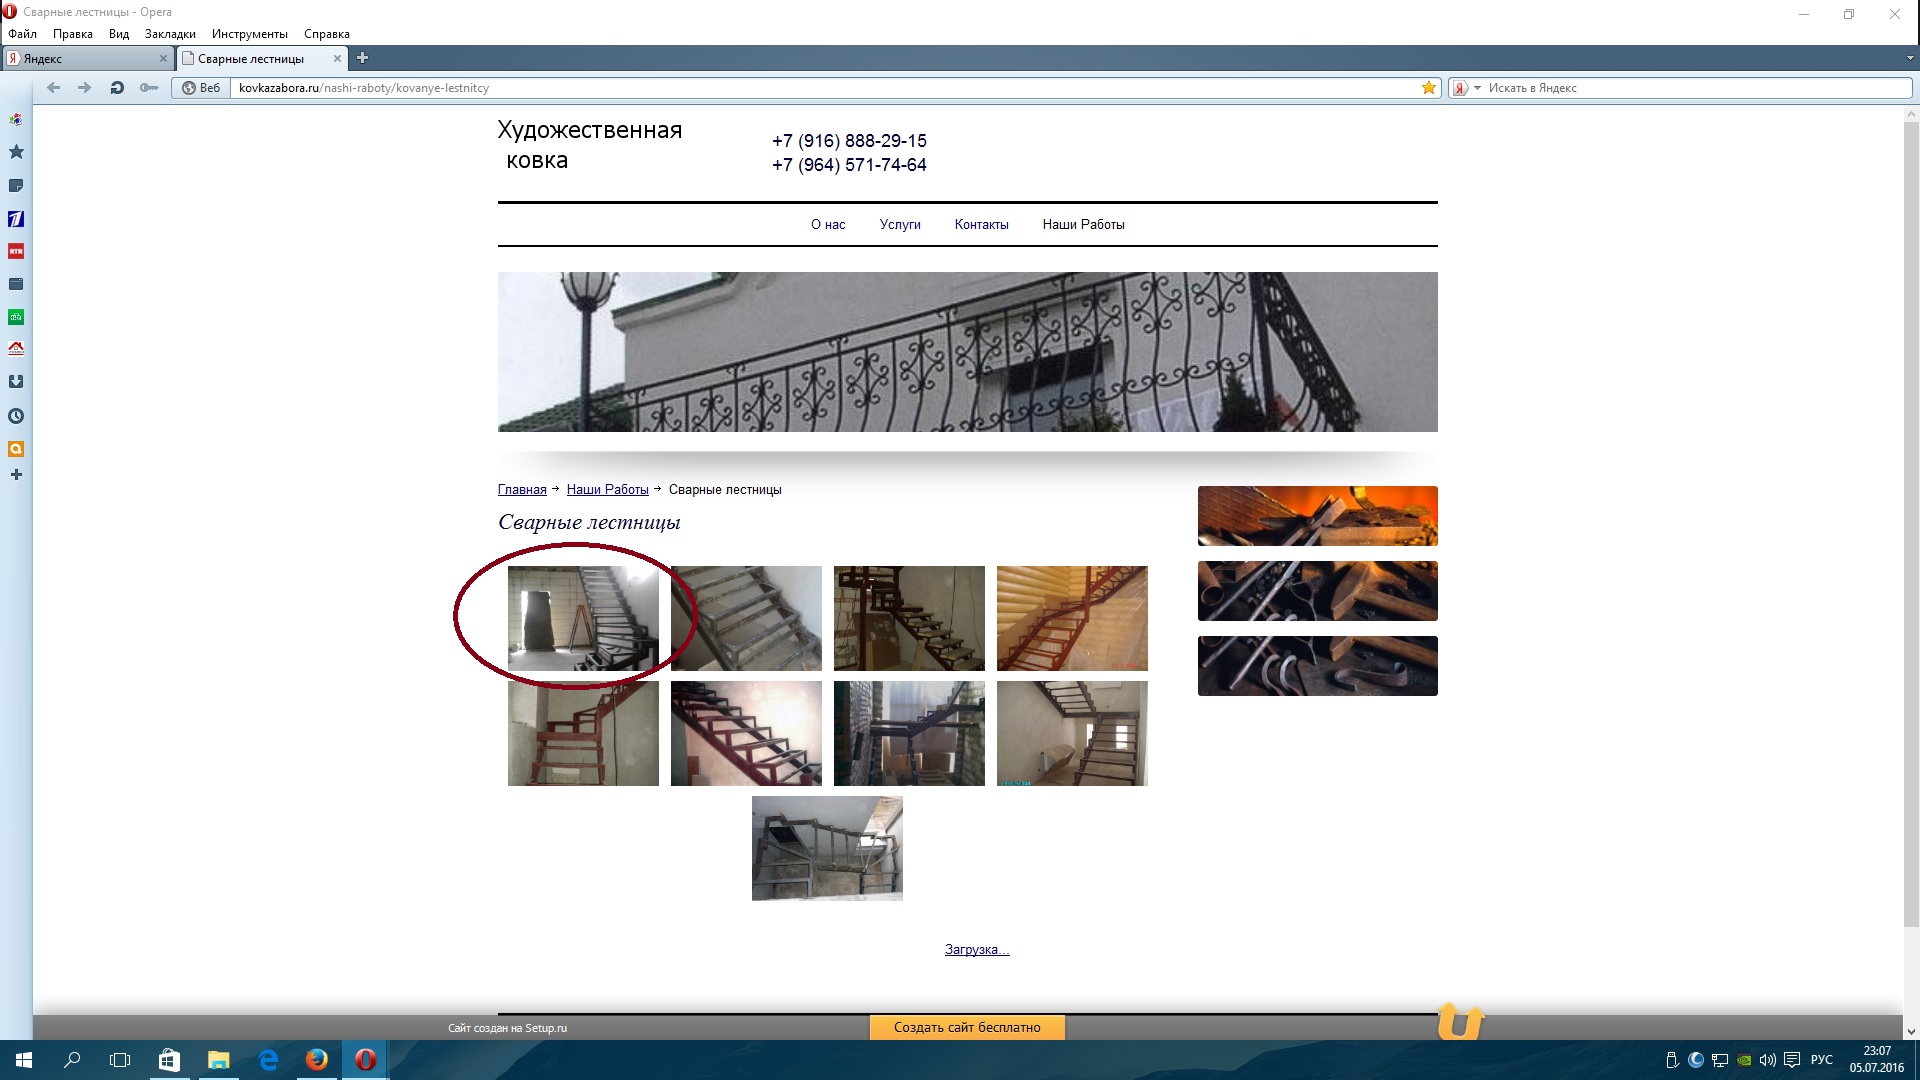The width and height of the screenshot is (1920, 1080).
Task: Click the О нас navigation link
Action: pos(828,225)
